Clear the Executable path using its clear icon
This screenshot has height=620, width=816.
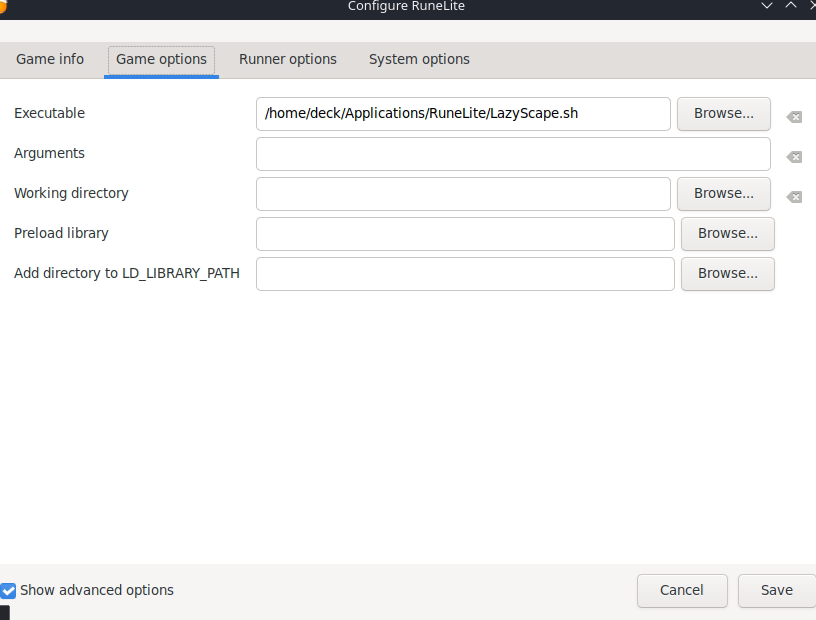pos(793,117)
